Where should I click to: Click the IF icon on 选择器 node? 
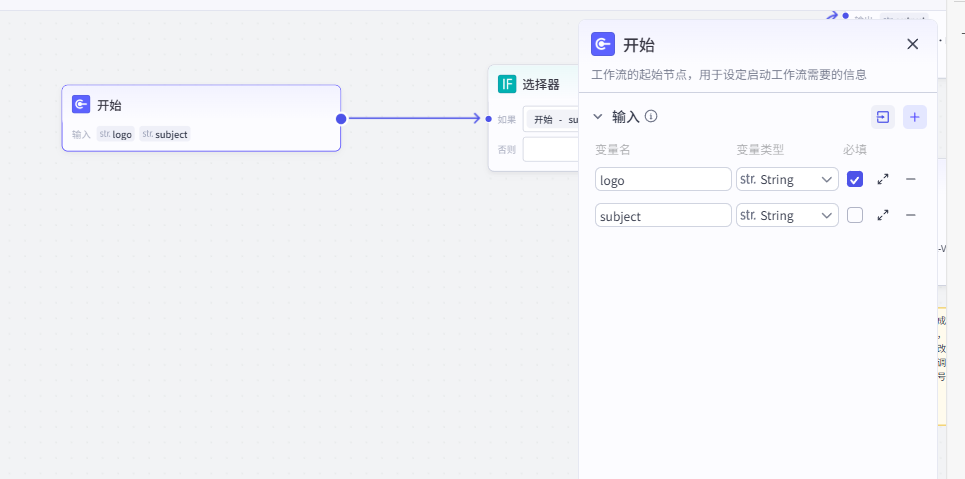tap(508, 84)
